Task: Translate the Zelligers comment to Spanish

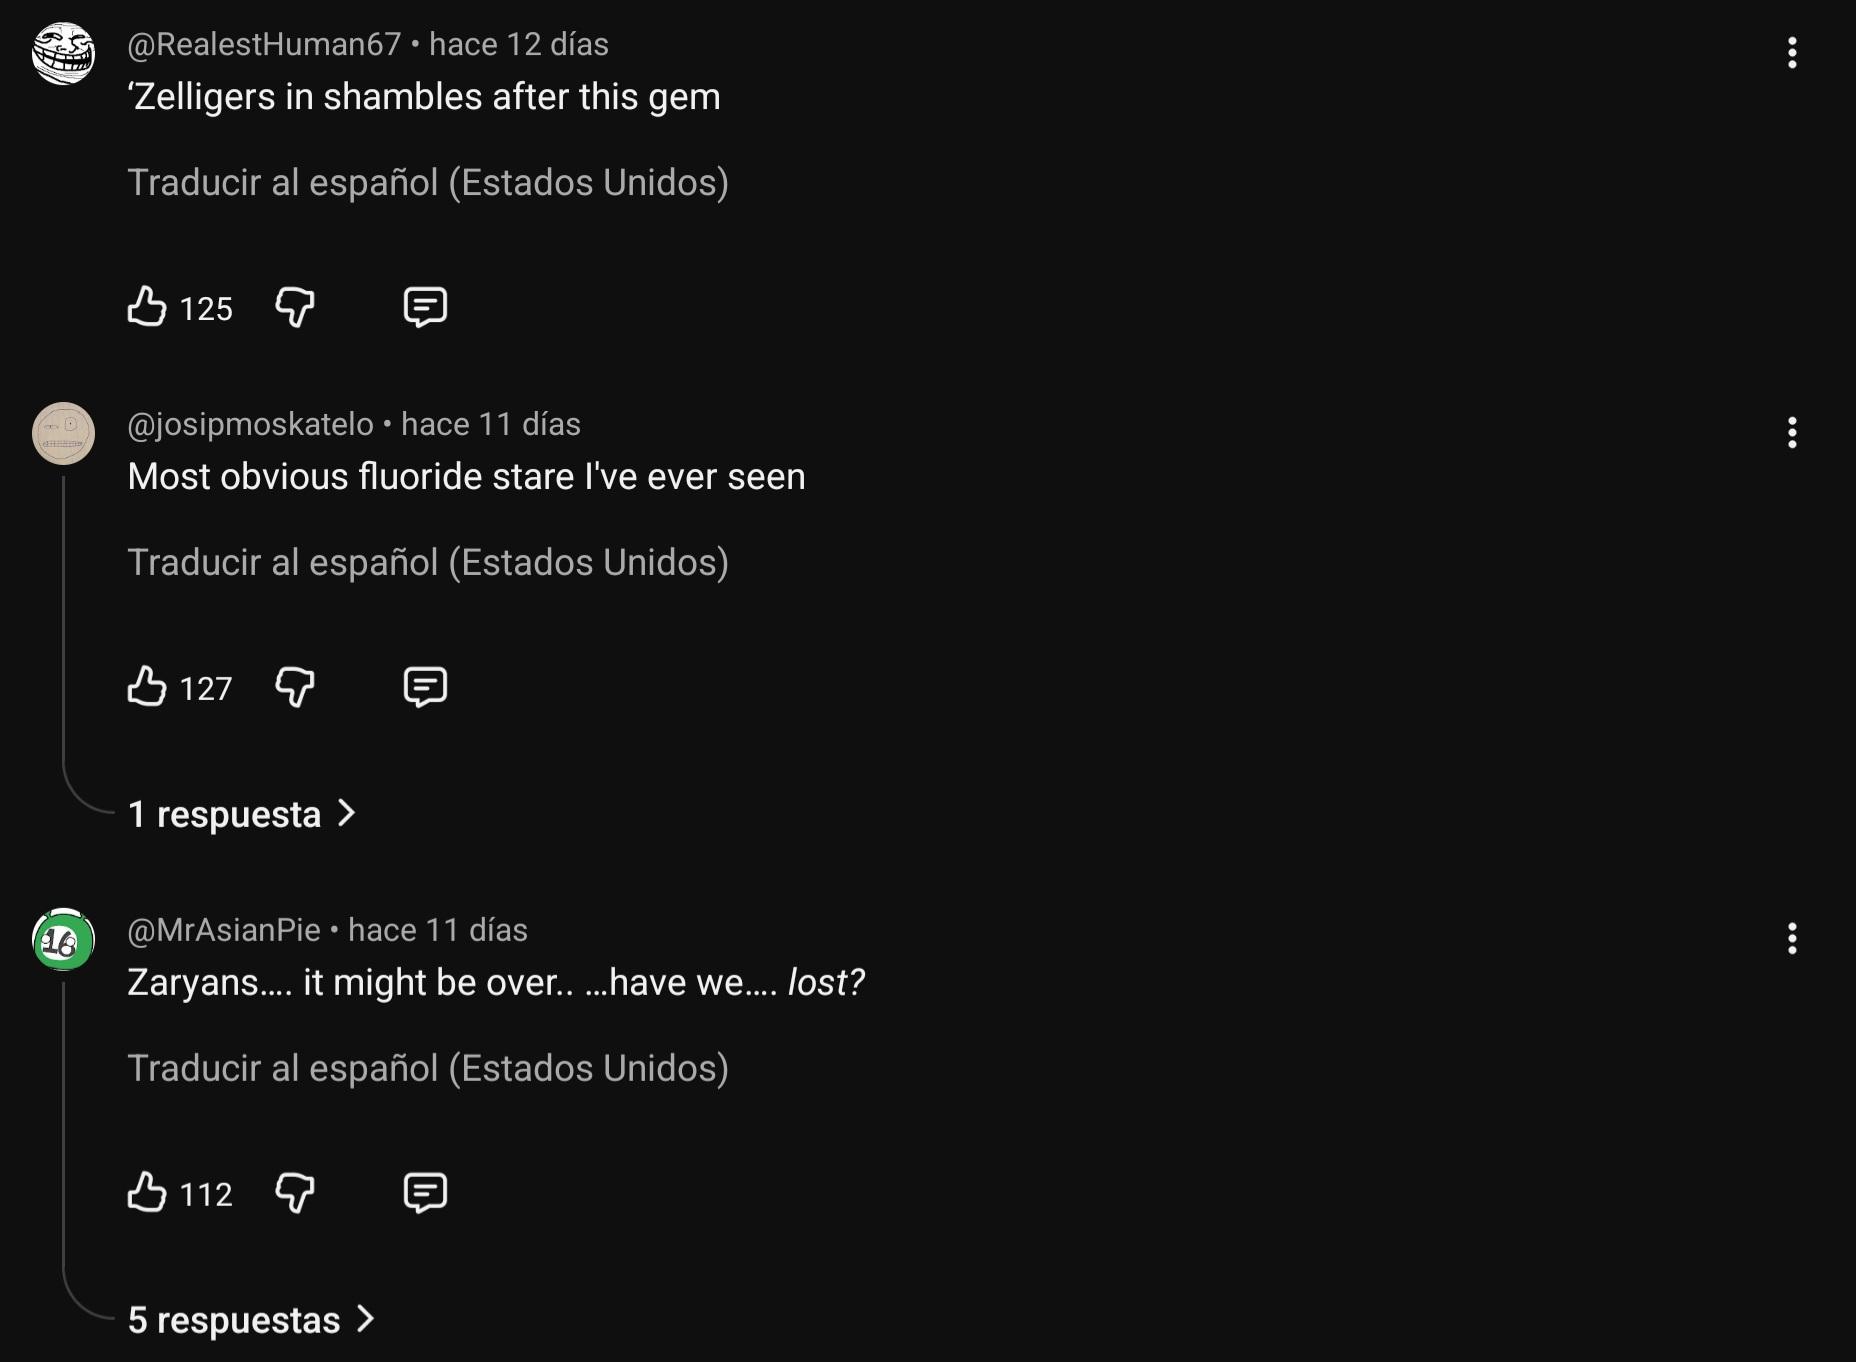Action: [x=428, y=183]
